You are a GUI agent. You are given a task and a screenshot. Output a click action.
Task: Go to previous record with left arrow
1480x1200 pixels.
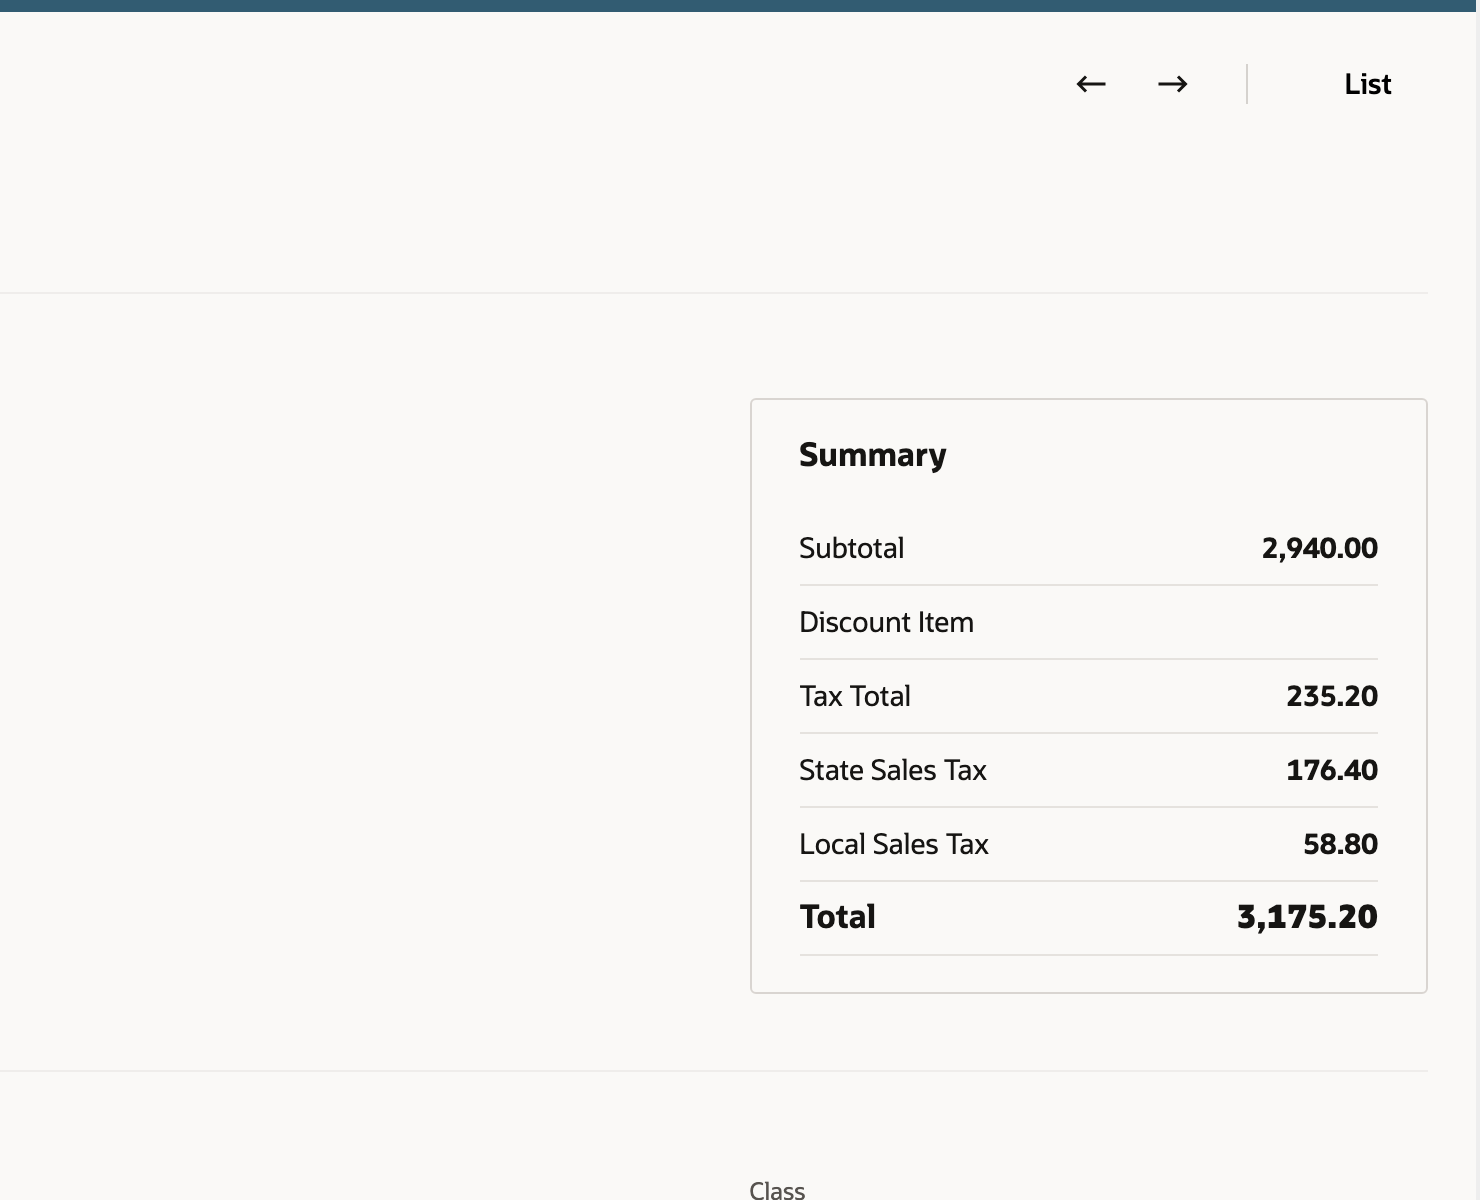[1091, 84]
